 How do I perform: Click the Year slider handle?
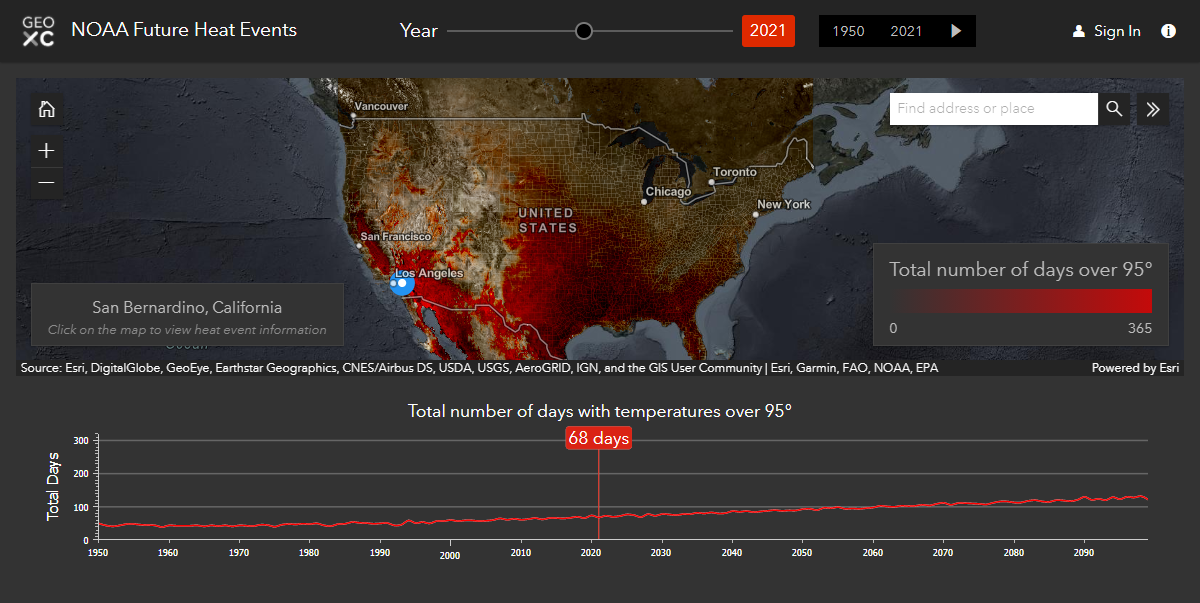coord(584,31)
